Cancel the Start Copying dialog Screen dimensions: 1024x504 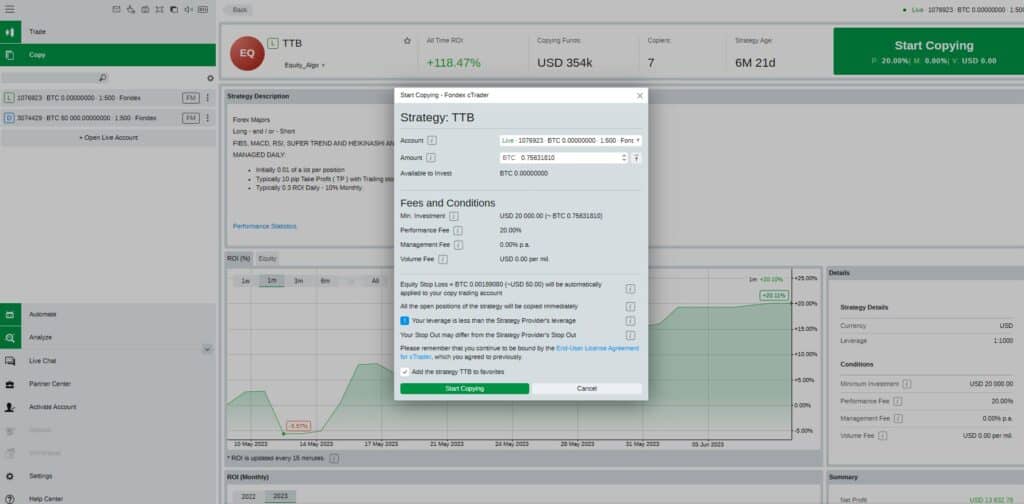coord(586,388)
